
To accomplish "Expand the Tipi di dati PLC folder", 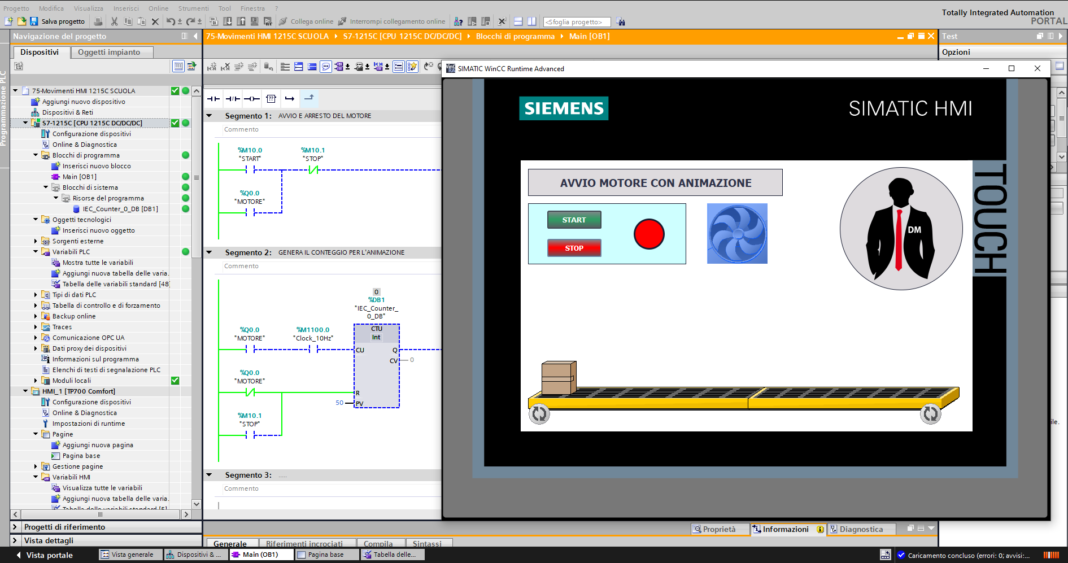I will coord(36,295).
